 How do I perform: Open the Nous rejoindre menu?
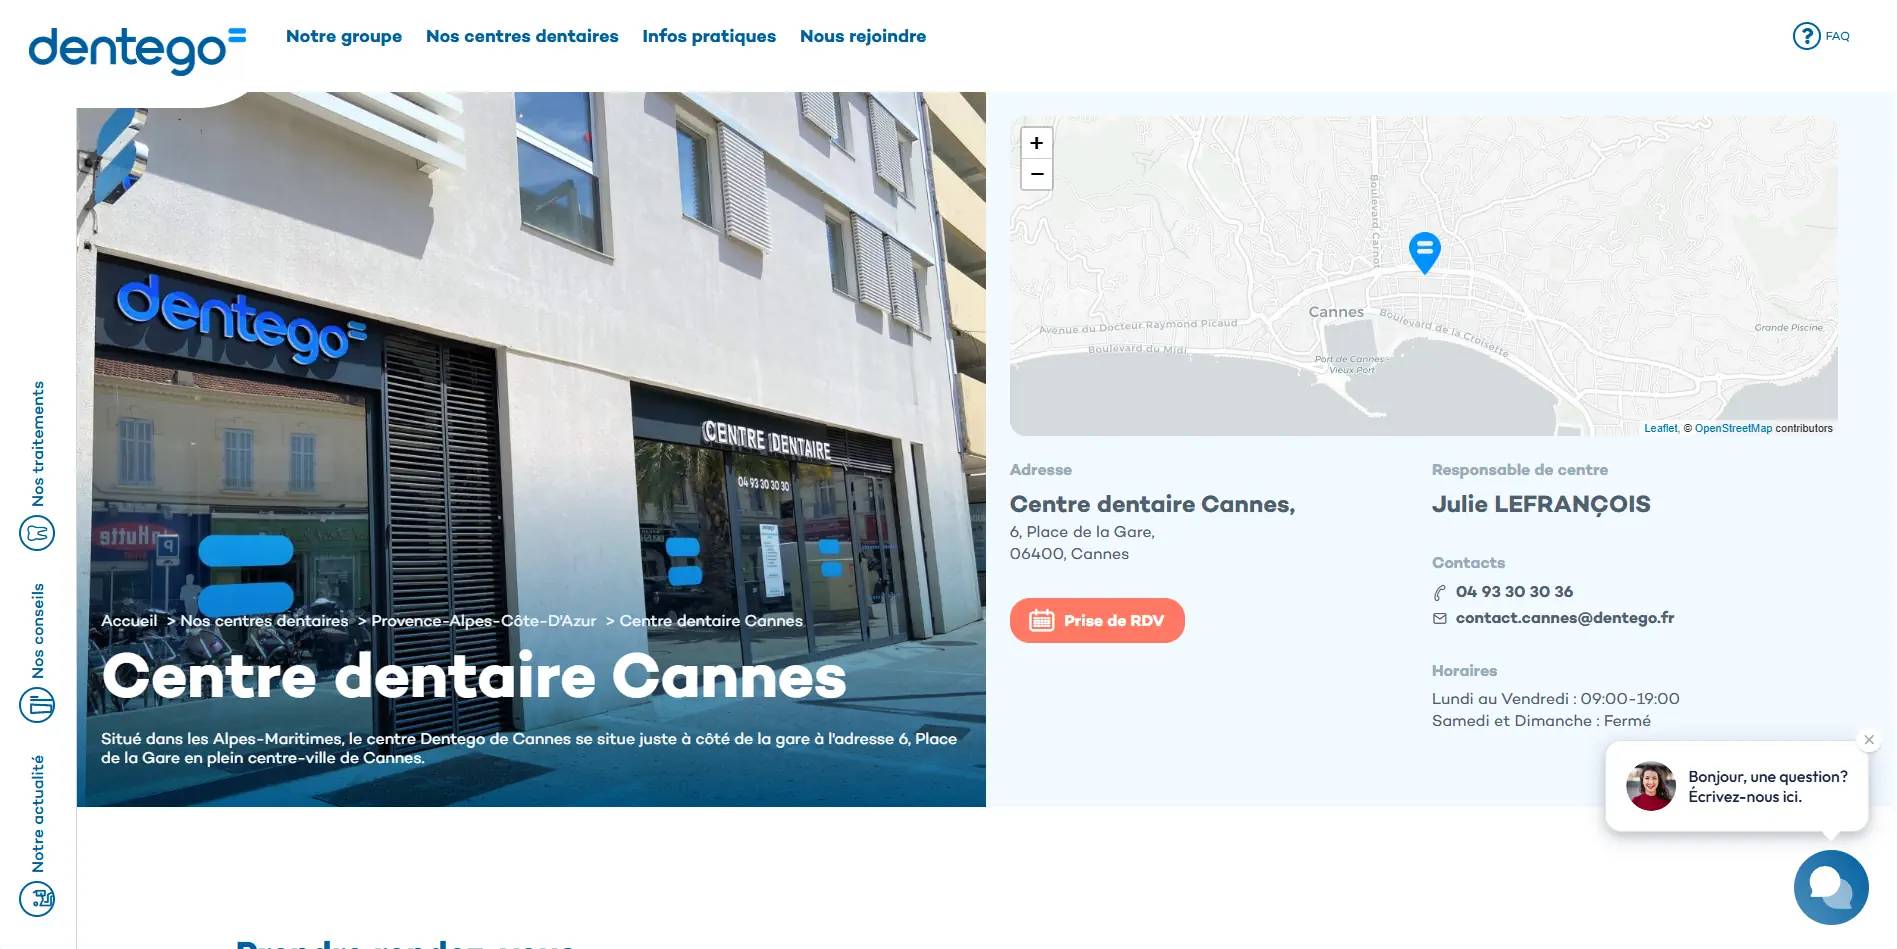(x=863, y=36)
